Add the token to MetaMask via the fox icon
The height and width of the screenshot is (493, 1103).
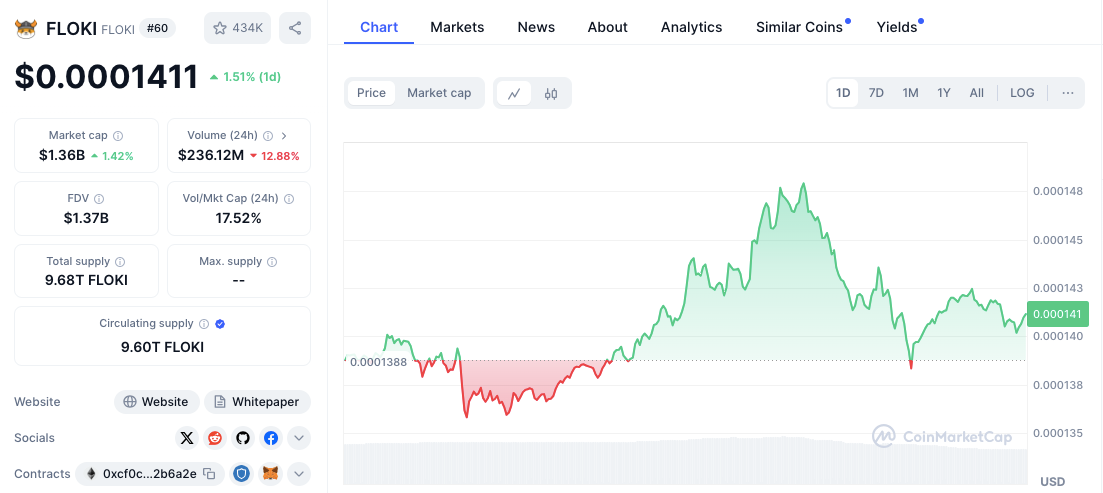pyautogui.click(x=270, y=474)
